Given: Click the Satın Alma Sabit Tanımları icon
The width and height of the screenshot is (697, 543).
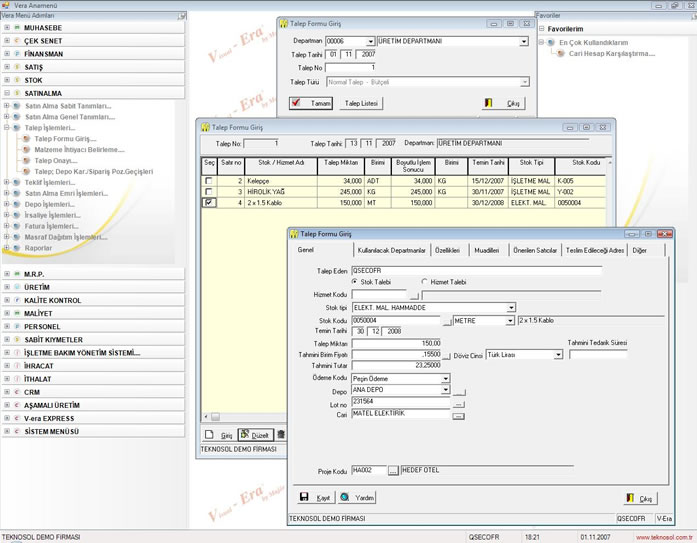Looking at the screenshot, I should click(x=17, y=106).
